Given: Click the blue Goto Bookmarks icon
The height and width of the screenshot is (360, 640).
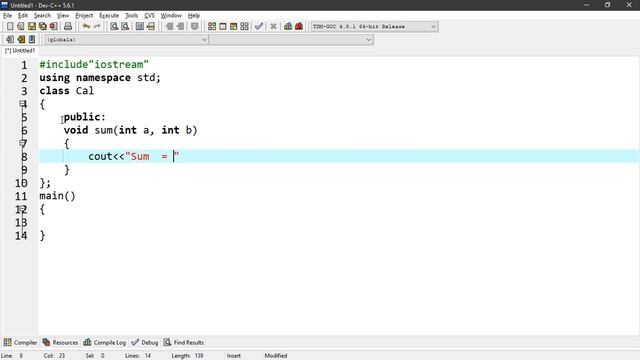Looking at the screenshot, I should 32,40.
